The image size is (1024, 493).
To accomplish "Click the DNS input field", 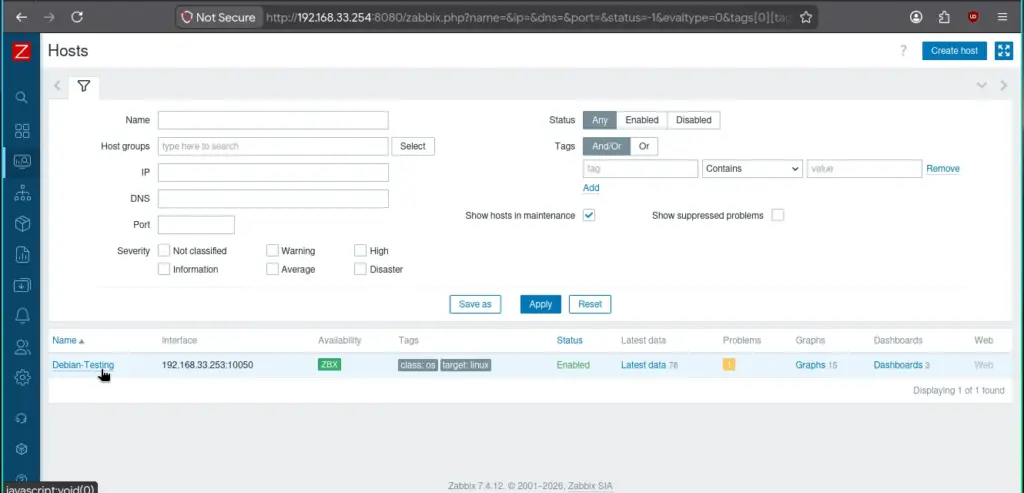I will (x=273, y=199).
